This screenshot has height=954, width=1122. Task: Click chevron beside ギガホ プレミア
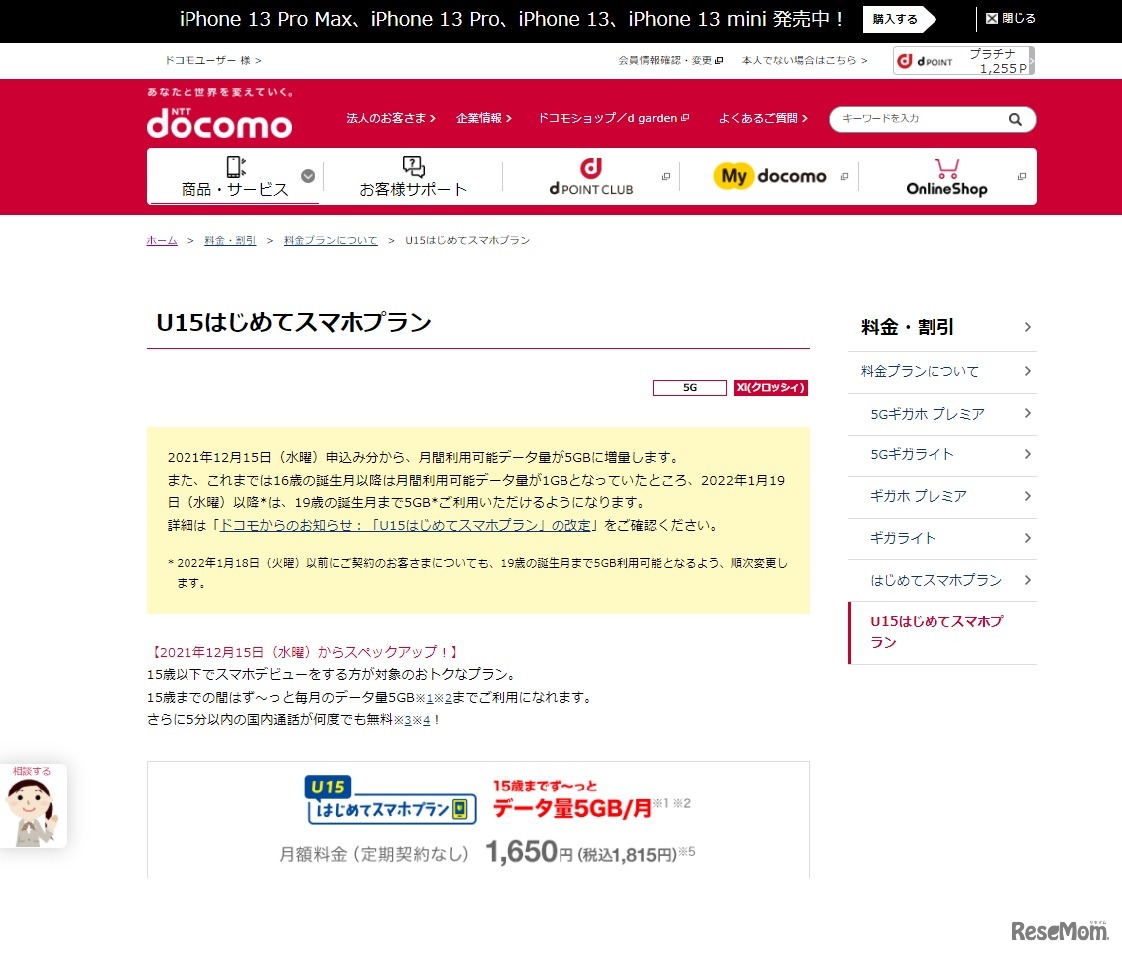[x=1028, y=496]
